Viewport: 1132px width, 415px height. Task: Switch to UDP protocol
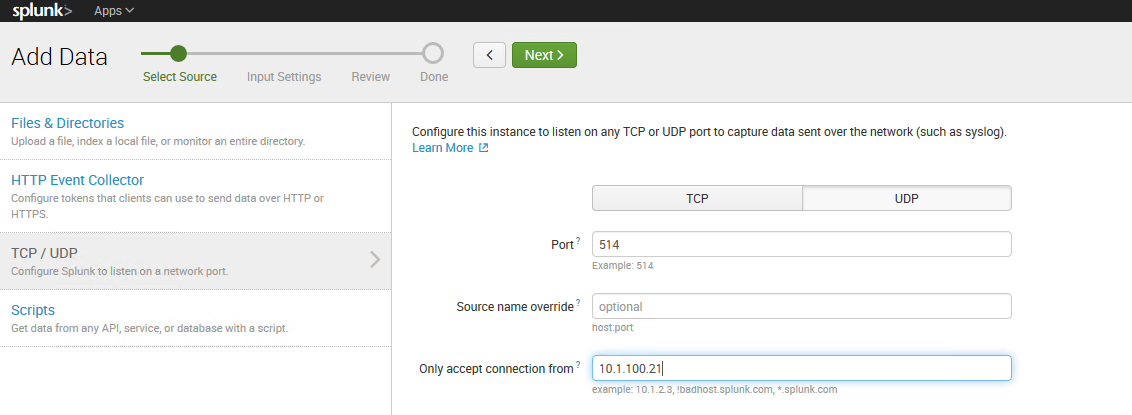click(907, 198)
